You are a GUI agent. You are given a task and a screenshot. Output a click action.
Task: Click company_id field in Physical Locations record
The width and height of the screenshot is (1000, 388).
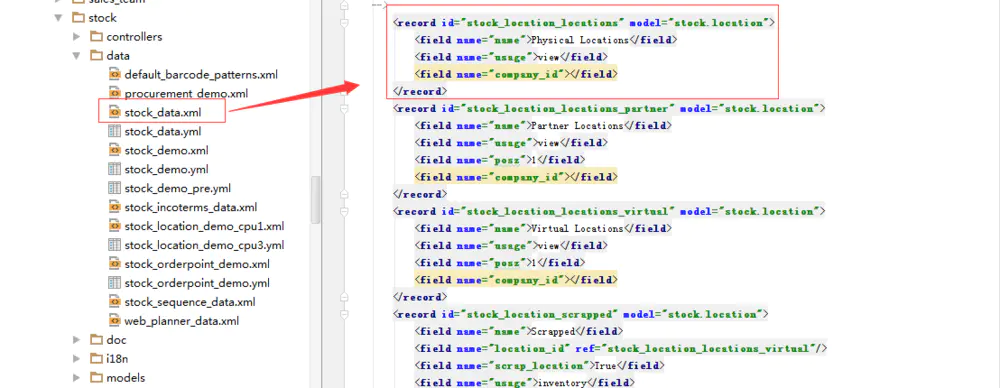pyautogui.click(x=517, y=75)
